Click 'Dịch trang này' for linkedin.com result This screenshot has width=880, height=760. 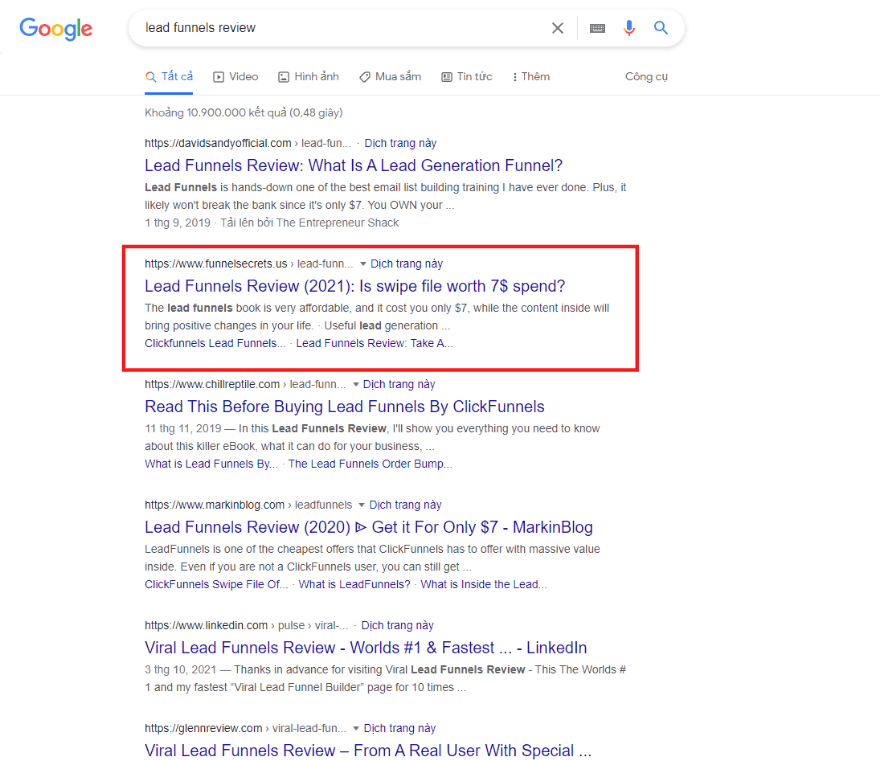click(397, 625)
